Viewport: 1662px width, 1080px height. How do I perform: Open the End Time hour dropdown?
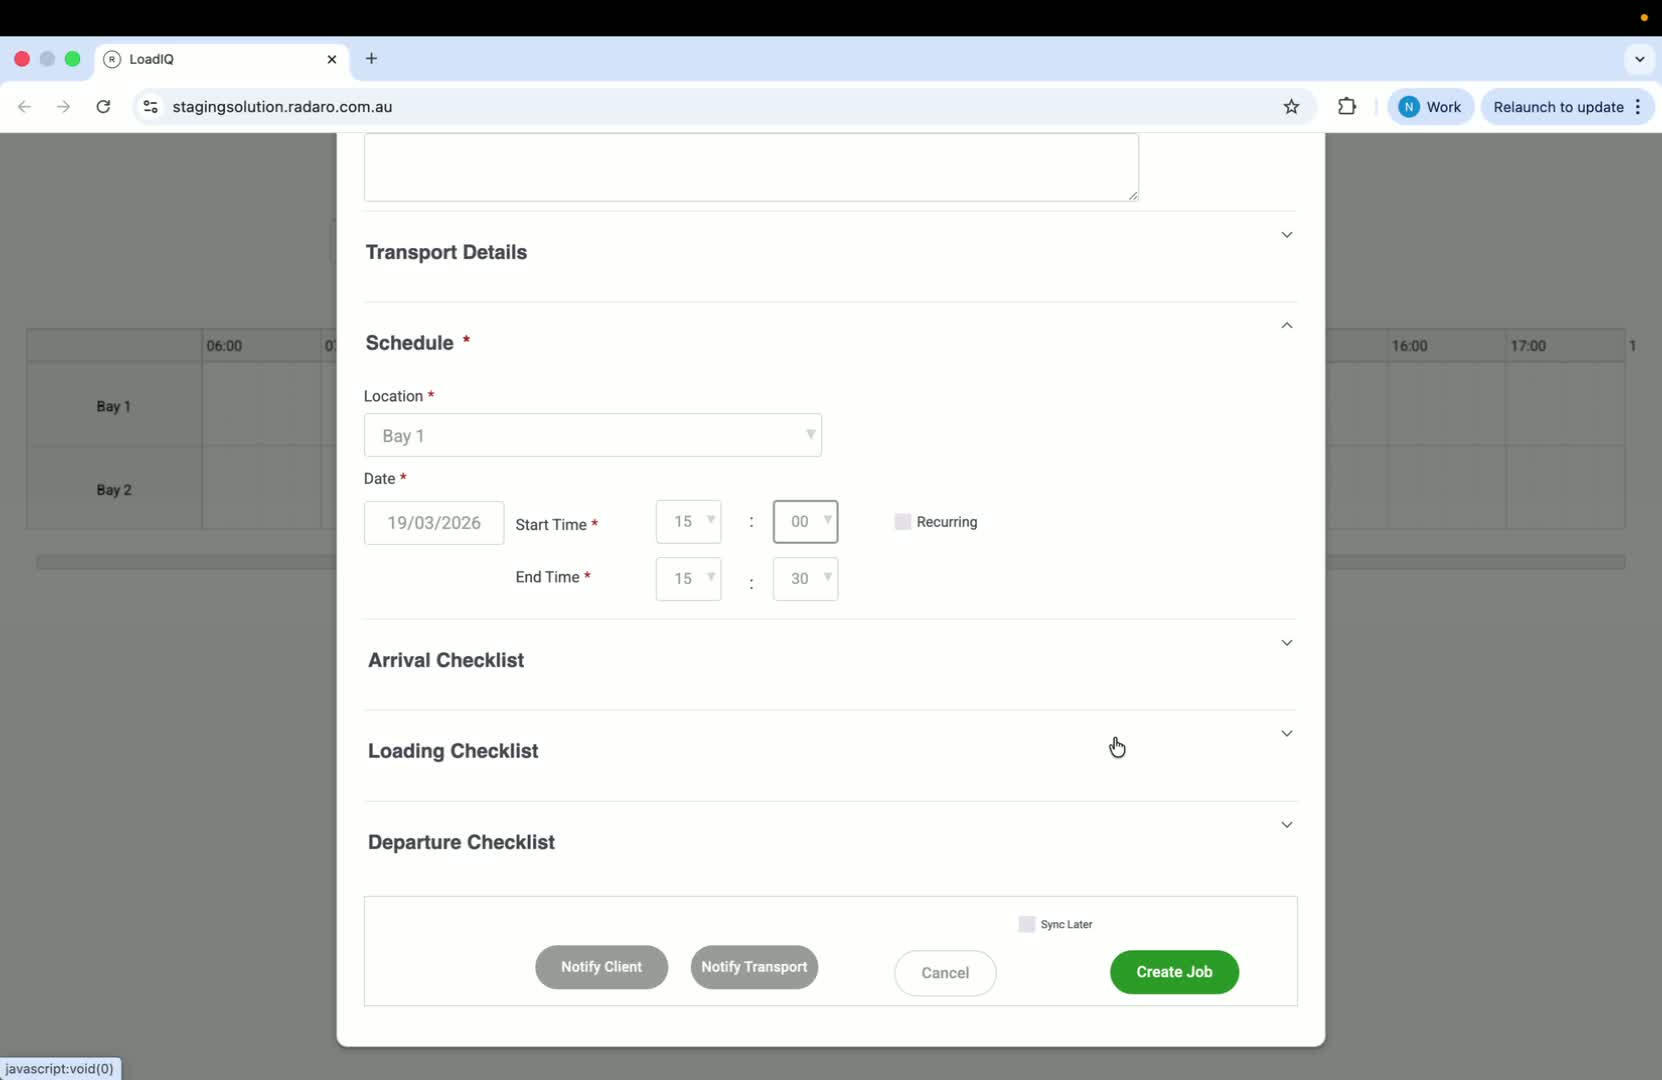pyautogui.click(x=688, y=579)
